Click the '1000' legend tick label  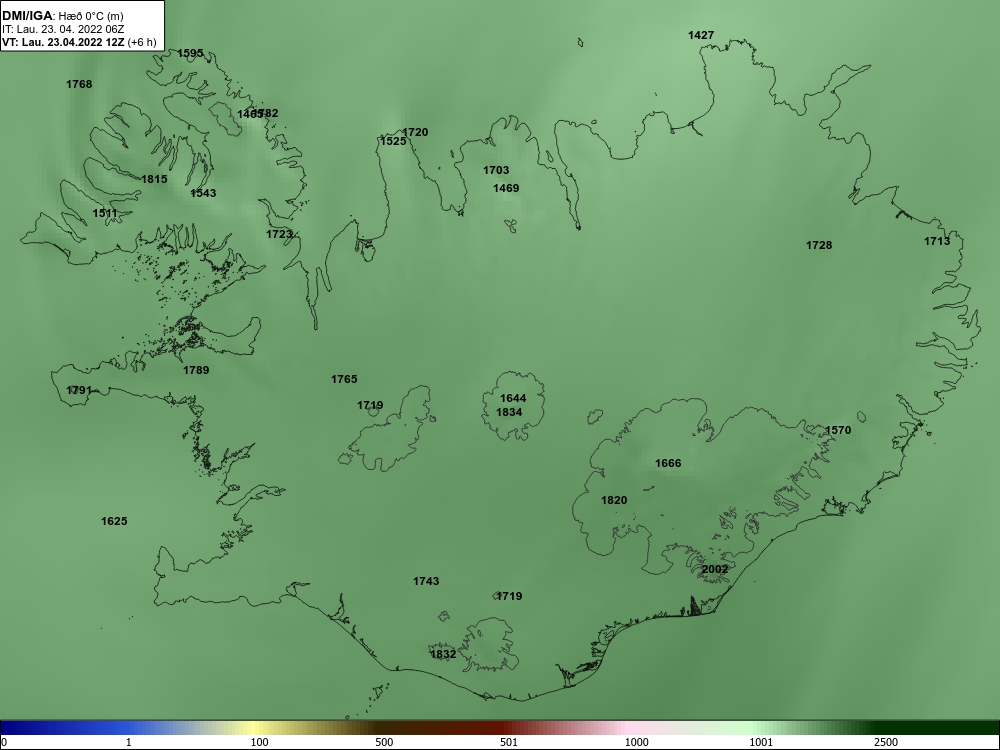[636, 742]
